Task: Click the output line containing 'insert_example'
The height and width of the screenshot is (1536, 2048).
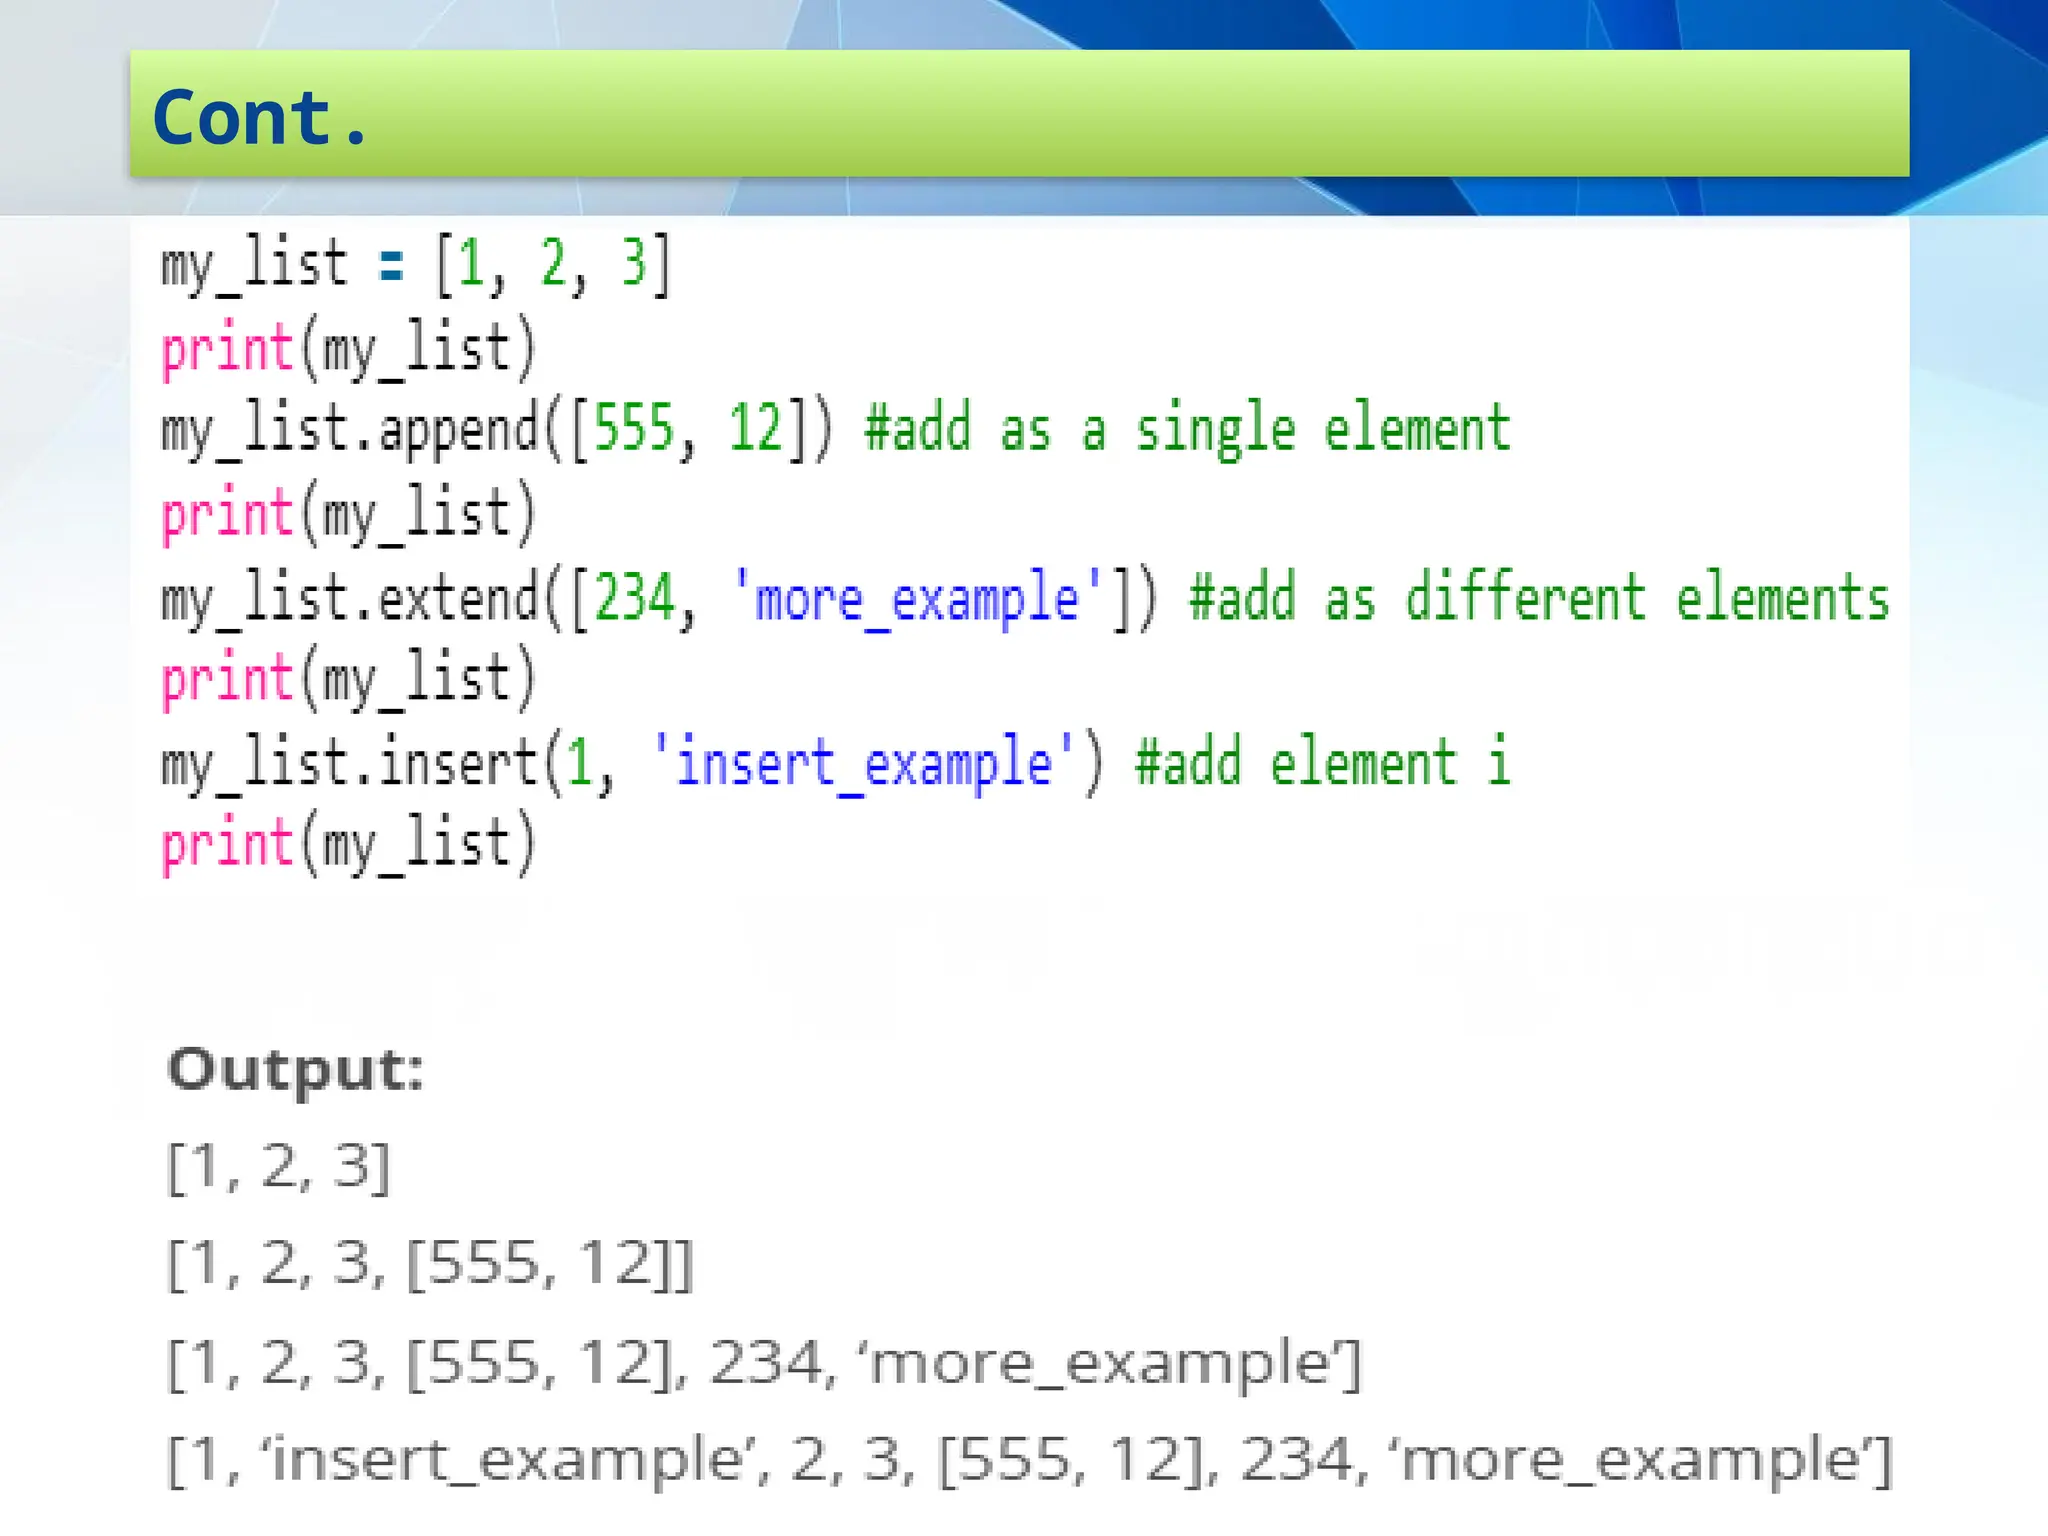Action: (x=1030, y=1460)
